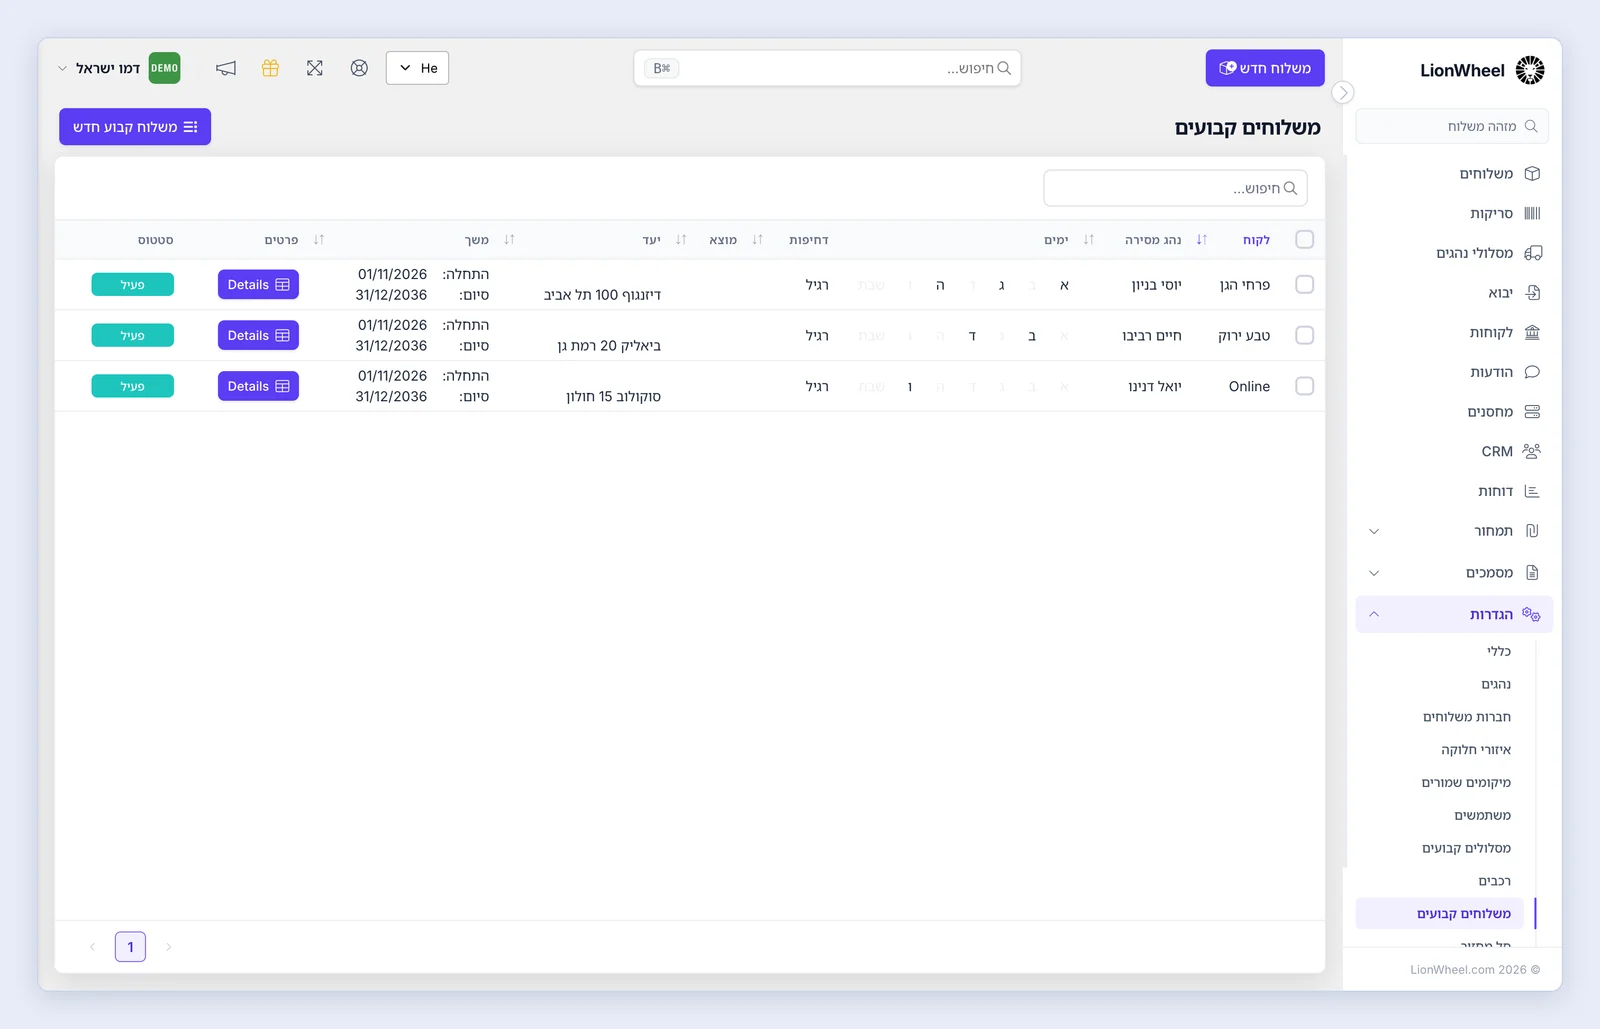Image resolution: width=1600 pixels, height=1029 pixels.
Task: Open the lifebuoy support icon
Action: 359,68
